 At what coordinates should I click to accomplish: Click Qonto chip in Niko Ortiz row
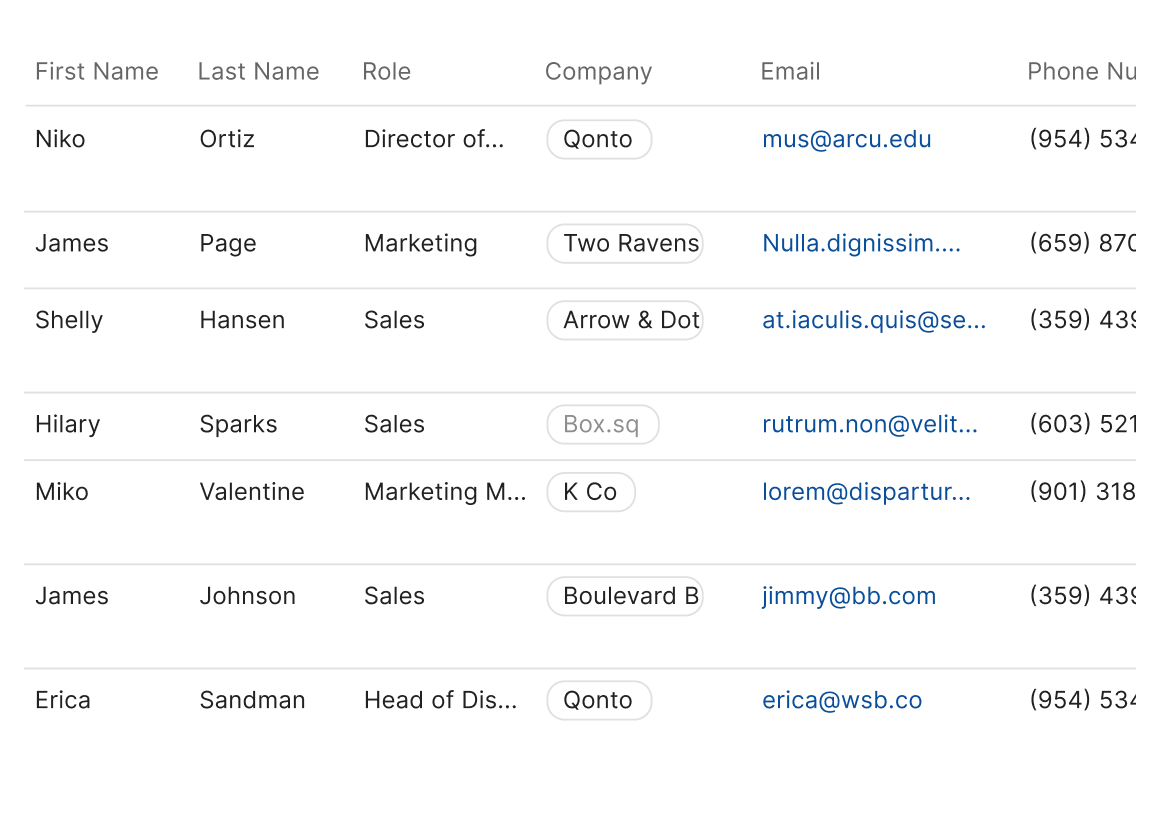(x=599, y=139)
